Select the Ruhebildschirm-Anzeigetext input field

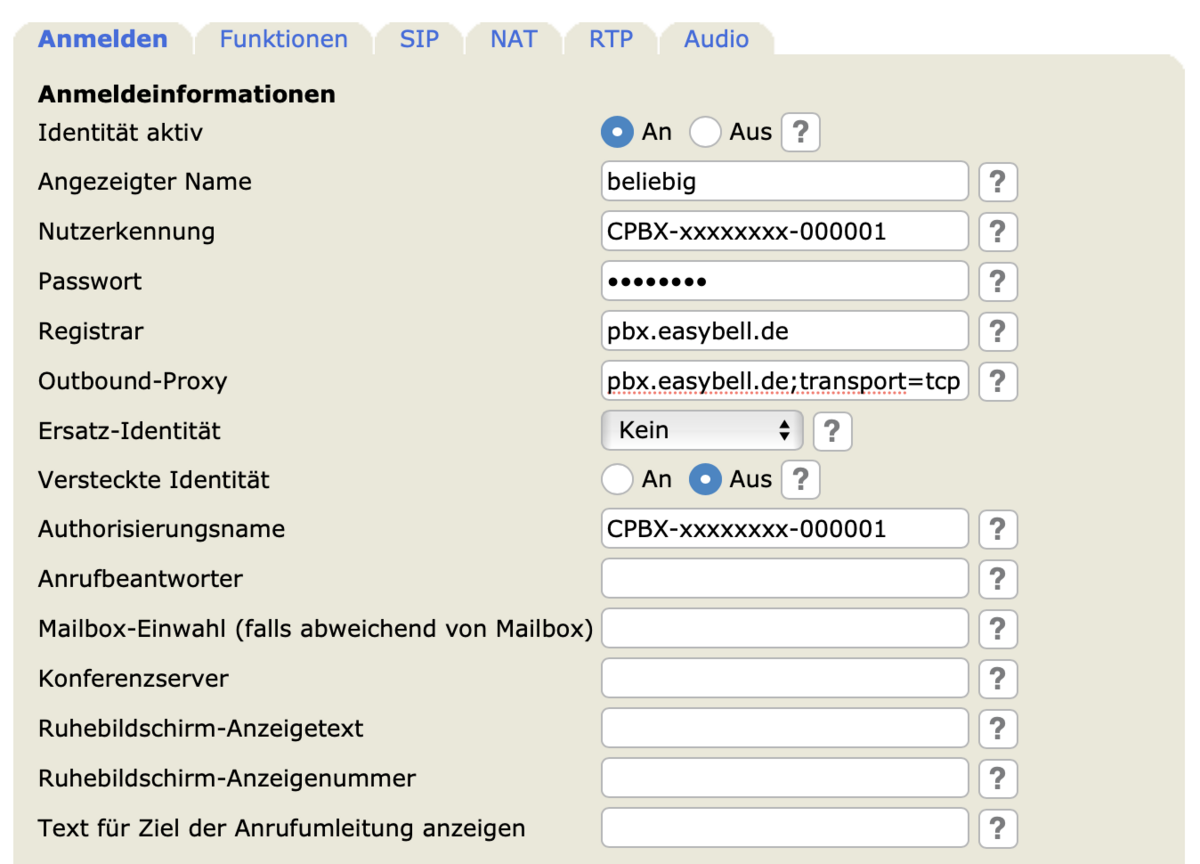pyautogui.click(x=784, y=728)
